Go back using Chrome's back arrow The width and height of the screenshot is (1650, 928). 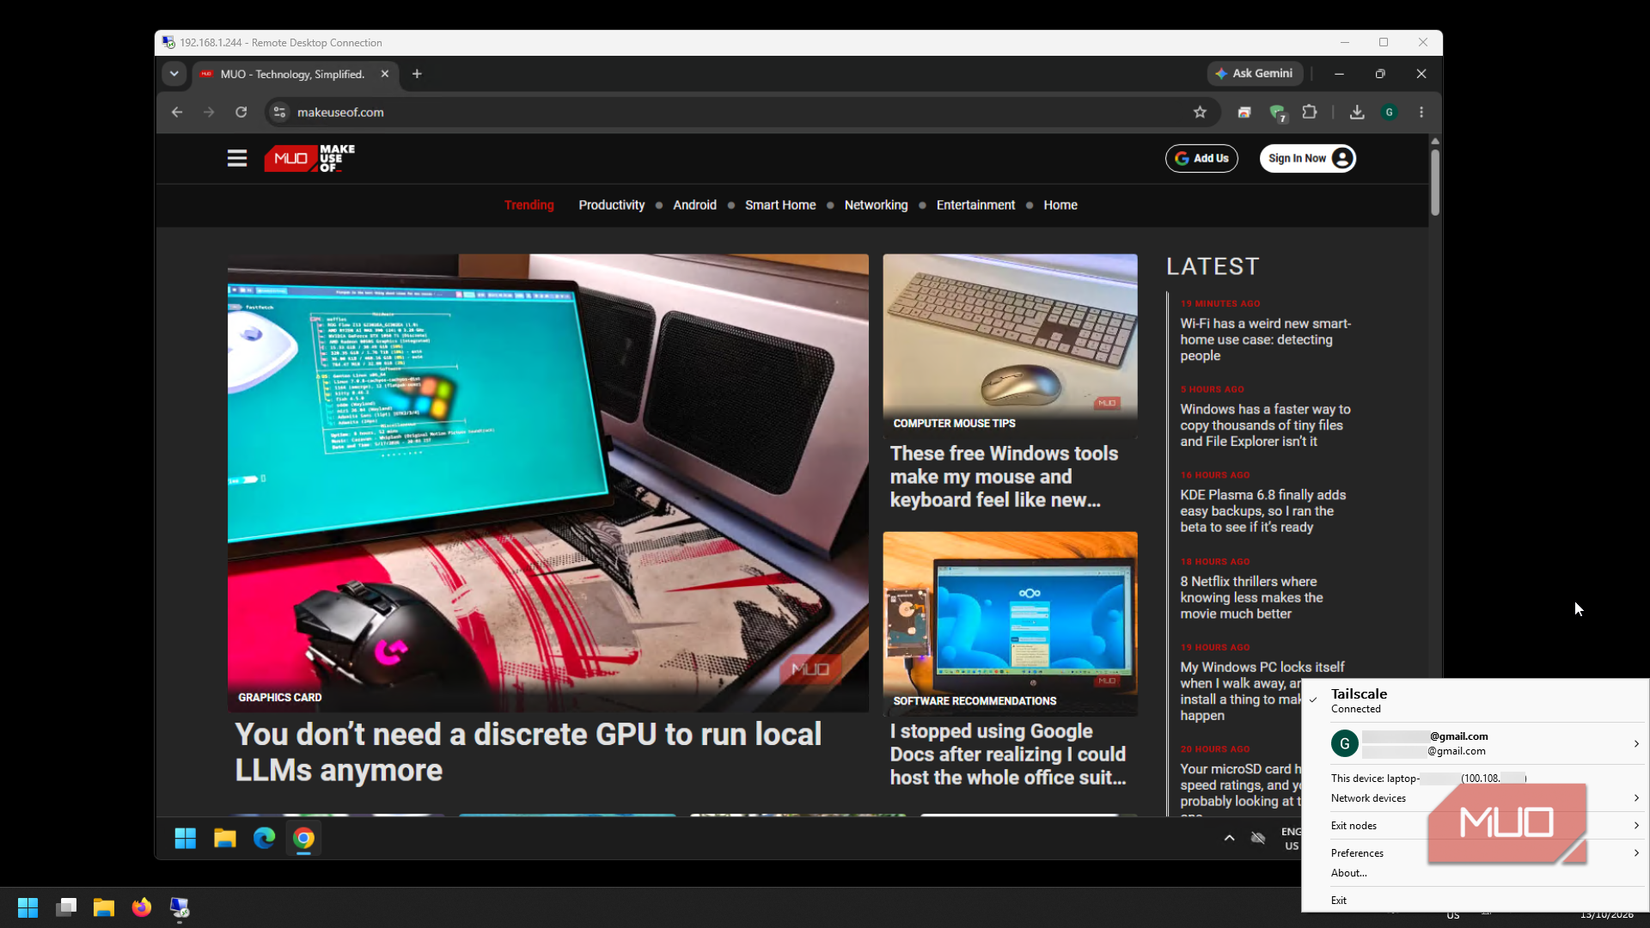[177, 112]
